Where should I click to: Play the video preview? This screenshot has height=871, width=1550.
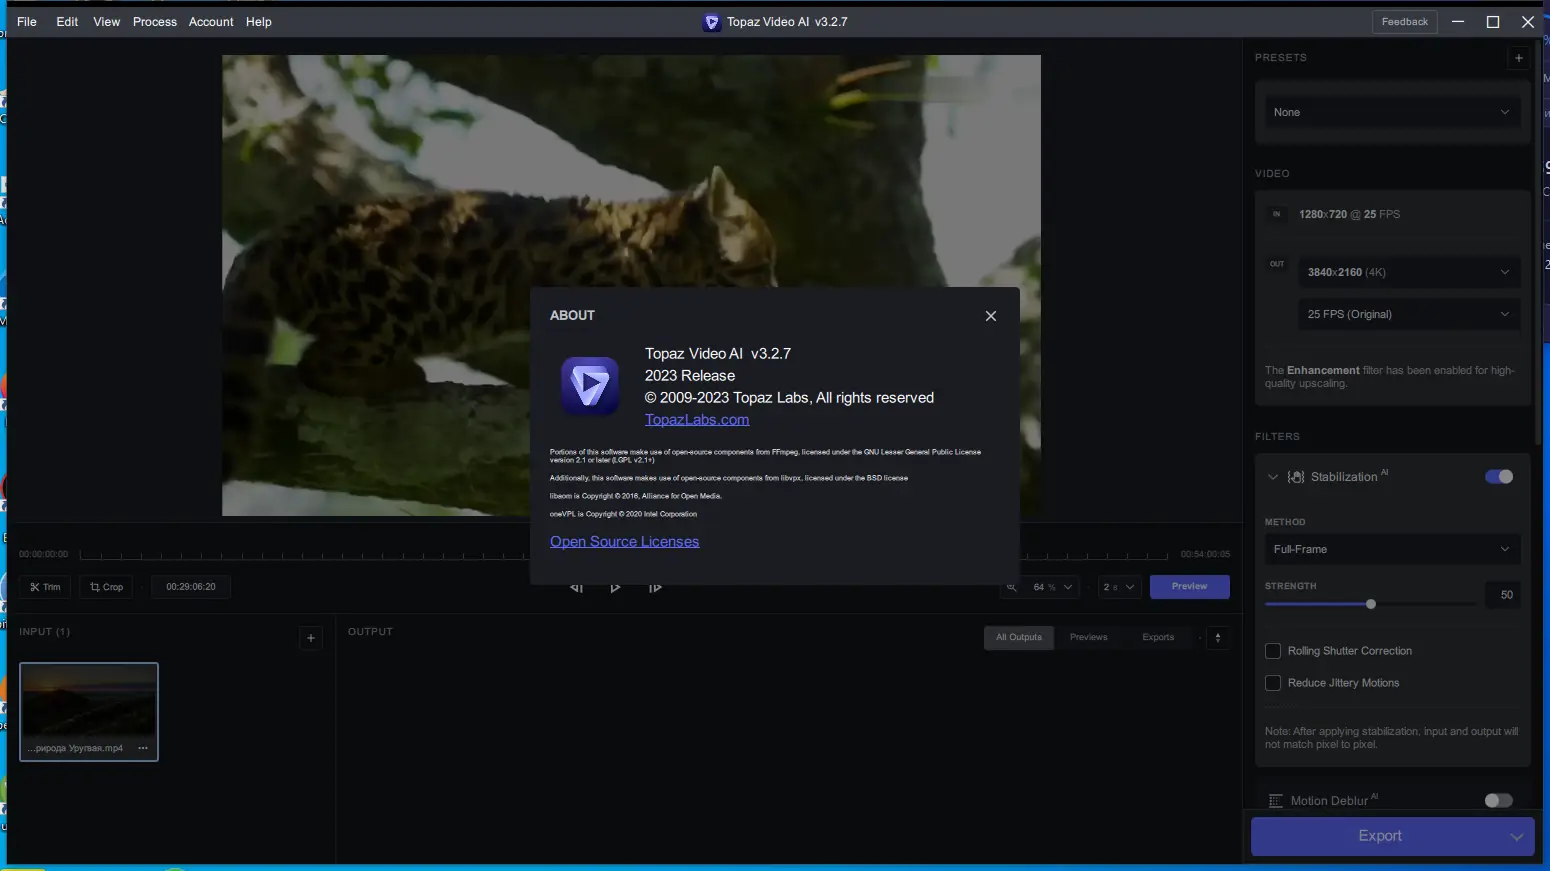[615, 588]
